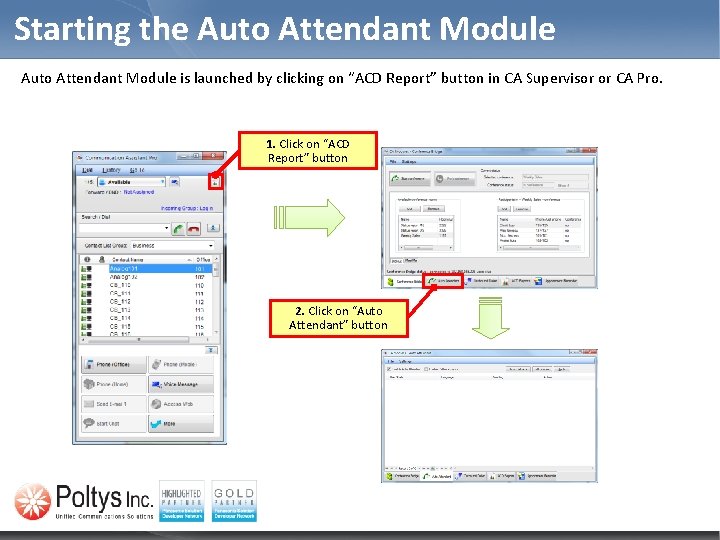Click Appointment Reminder tab in Conference Bridge window
The image size is (720, 540).
[x=557, y=281]
